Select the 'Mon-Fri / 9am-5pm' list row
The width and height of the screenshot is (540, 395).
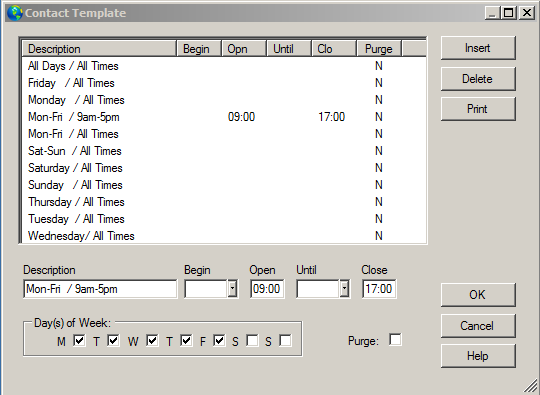coord(224,117)
